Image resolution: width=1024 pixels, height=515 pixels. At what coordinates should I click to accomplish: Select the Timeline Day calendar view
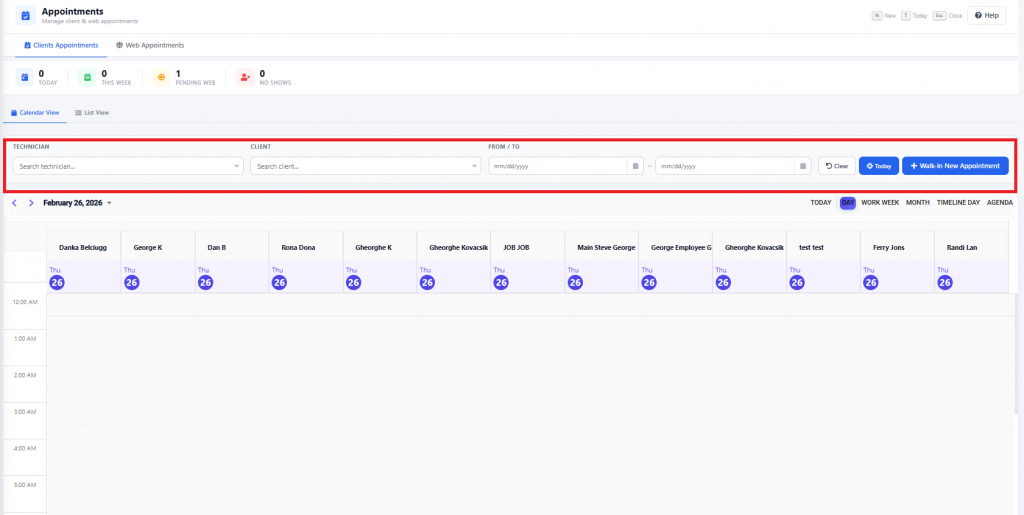(958, 203)
